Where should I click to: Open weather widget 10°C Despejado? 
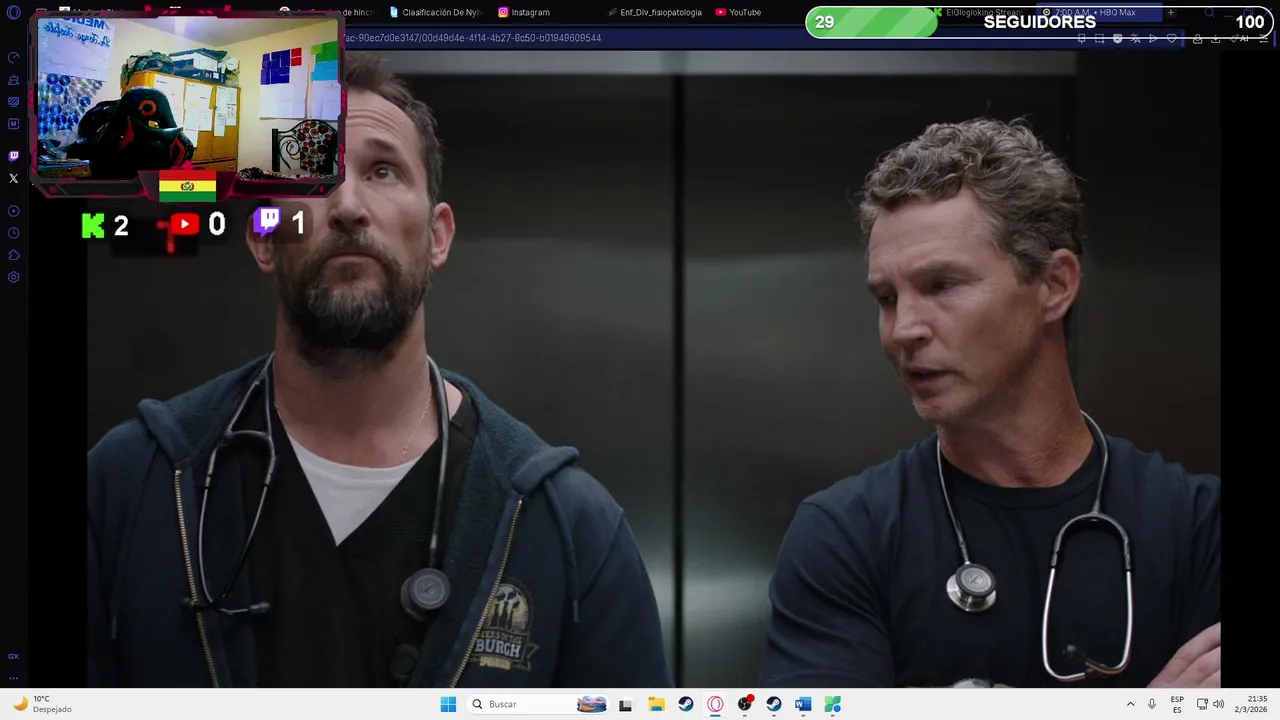pyautogui.click(x=41, y=704)
